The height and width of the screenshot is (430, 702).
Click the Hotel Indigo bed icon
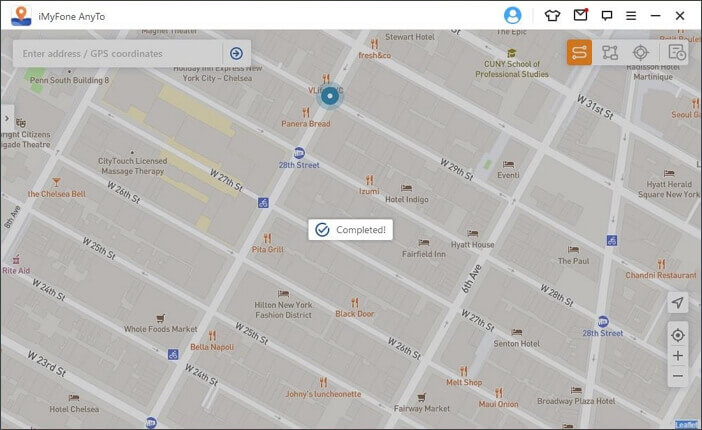[407, 188]
